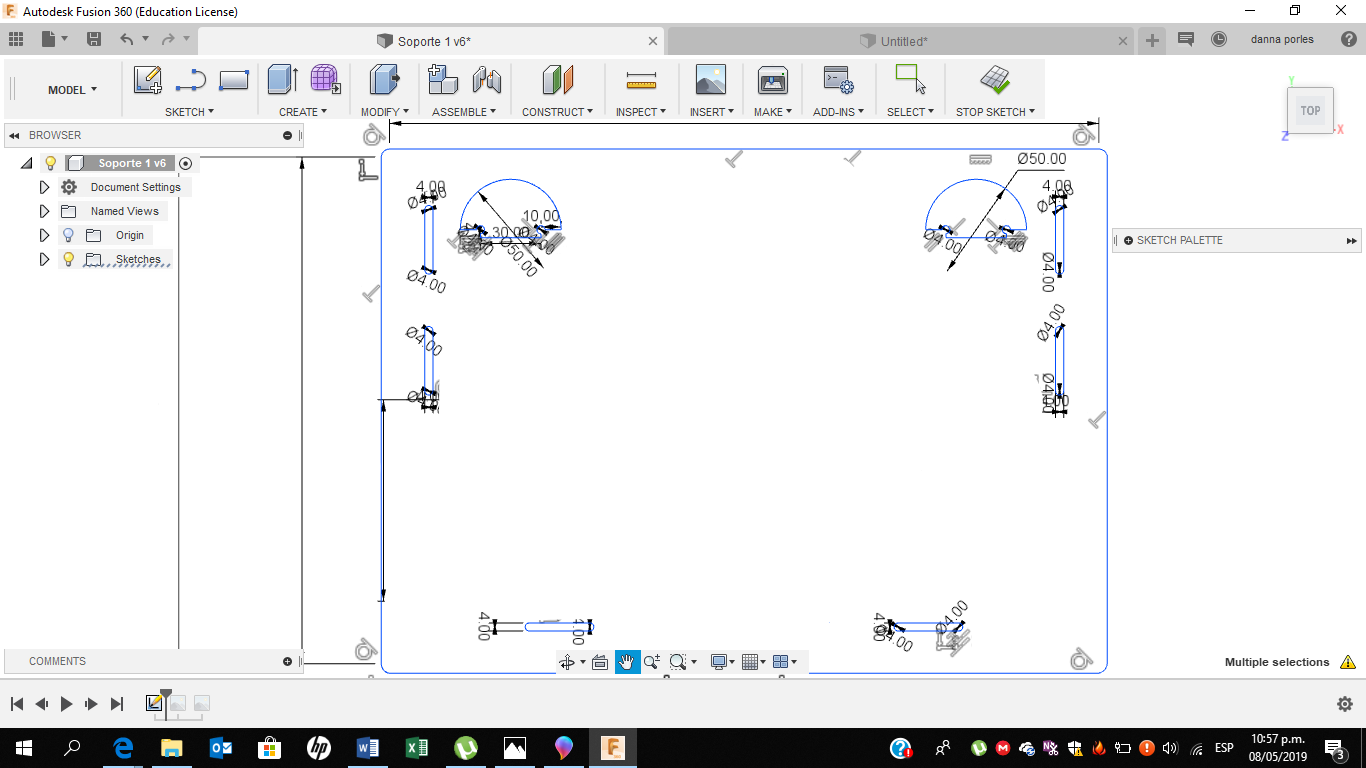Screen dimensions: 1366x768
Task: Click the Ø50.00 dimension label at upper right
Action: (1042, 159)
